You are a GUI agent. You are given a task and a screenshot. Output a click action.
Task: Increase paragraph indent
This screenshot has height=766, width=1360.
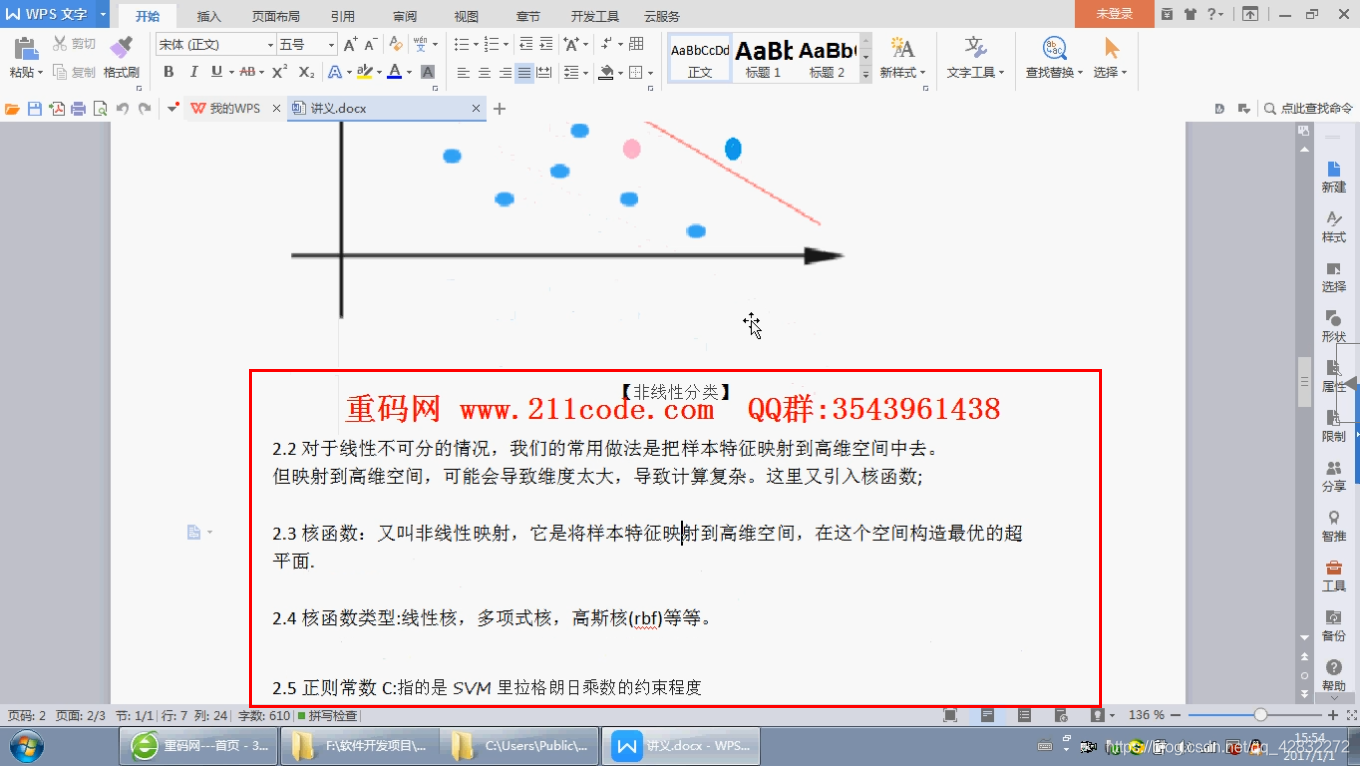(546, 44)
